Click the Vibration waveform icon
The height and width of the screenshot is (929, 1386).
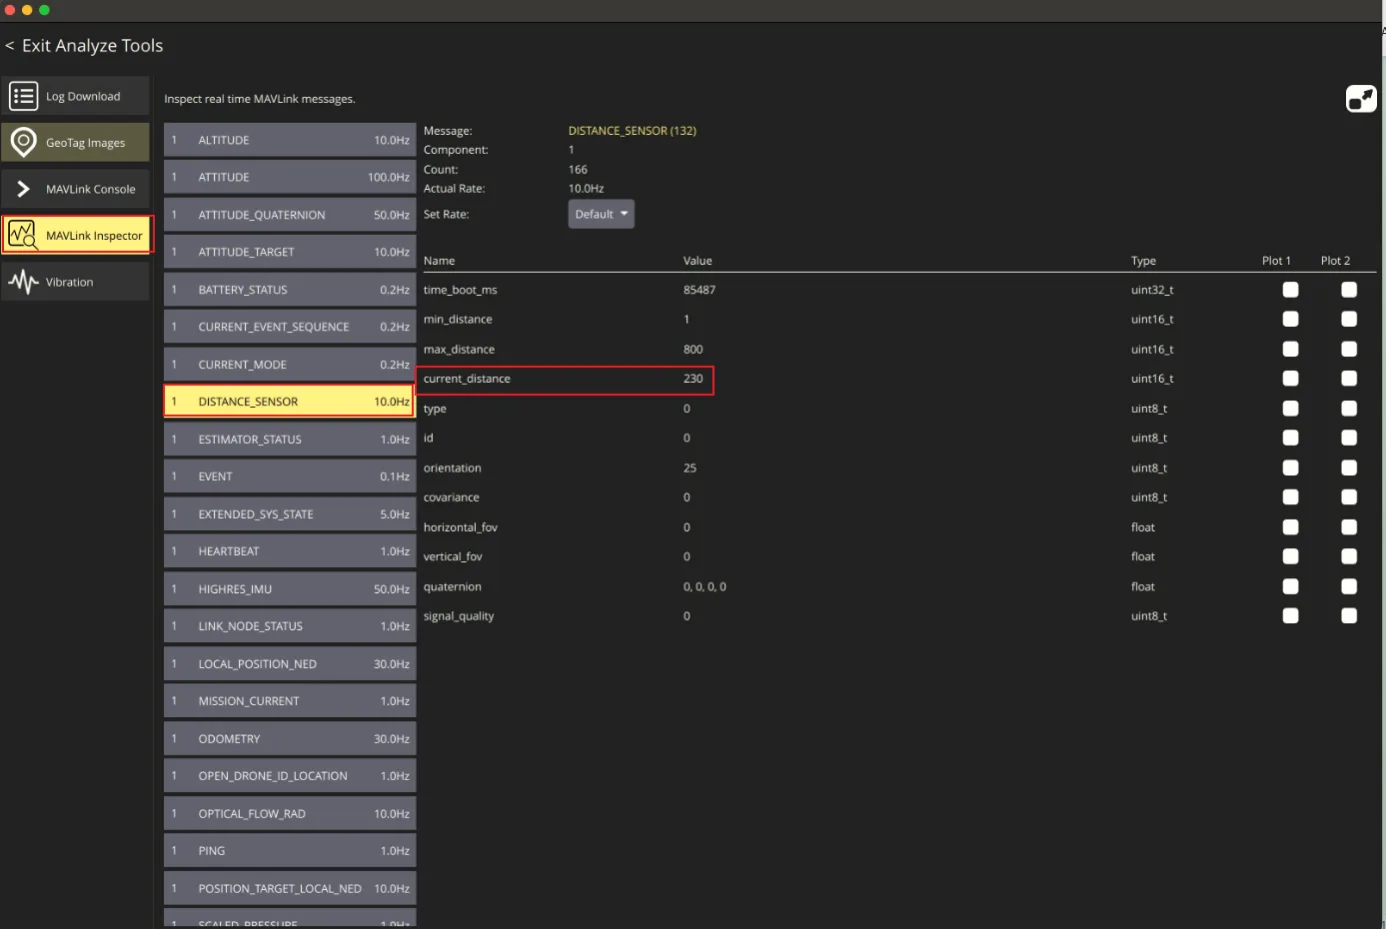[23, 282]
